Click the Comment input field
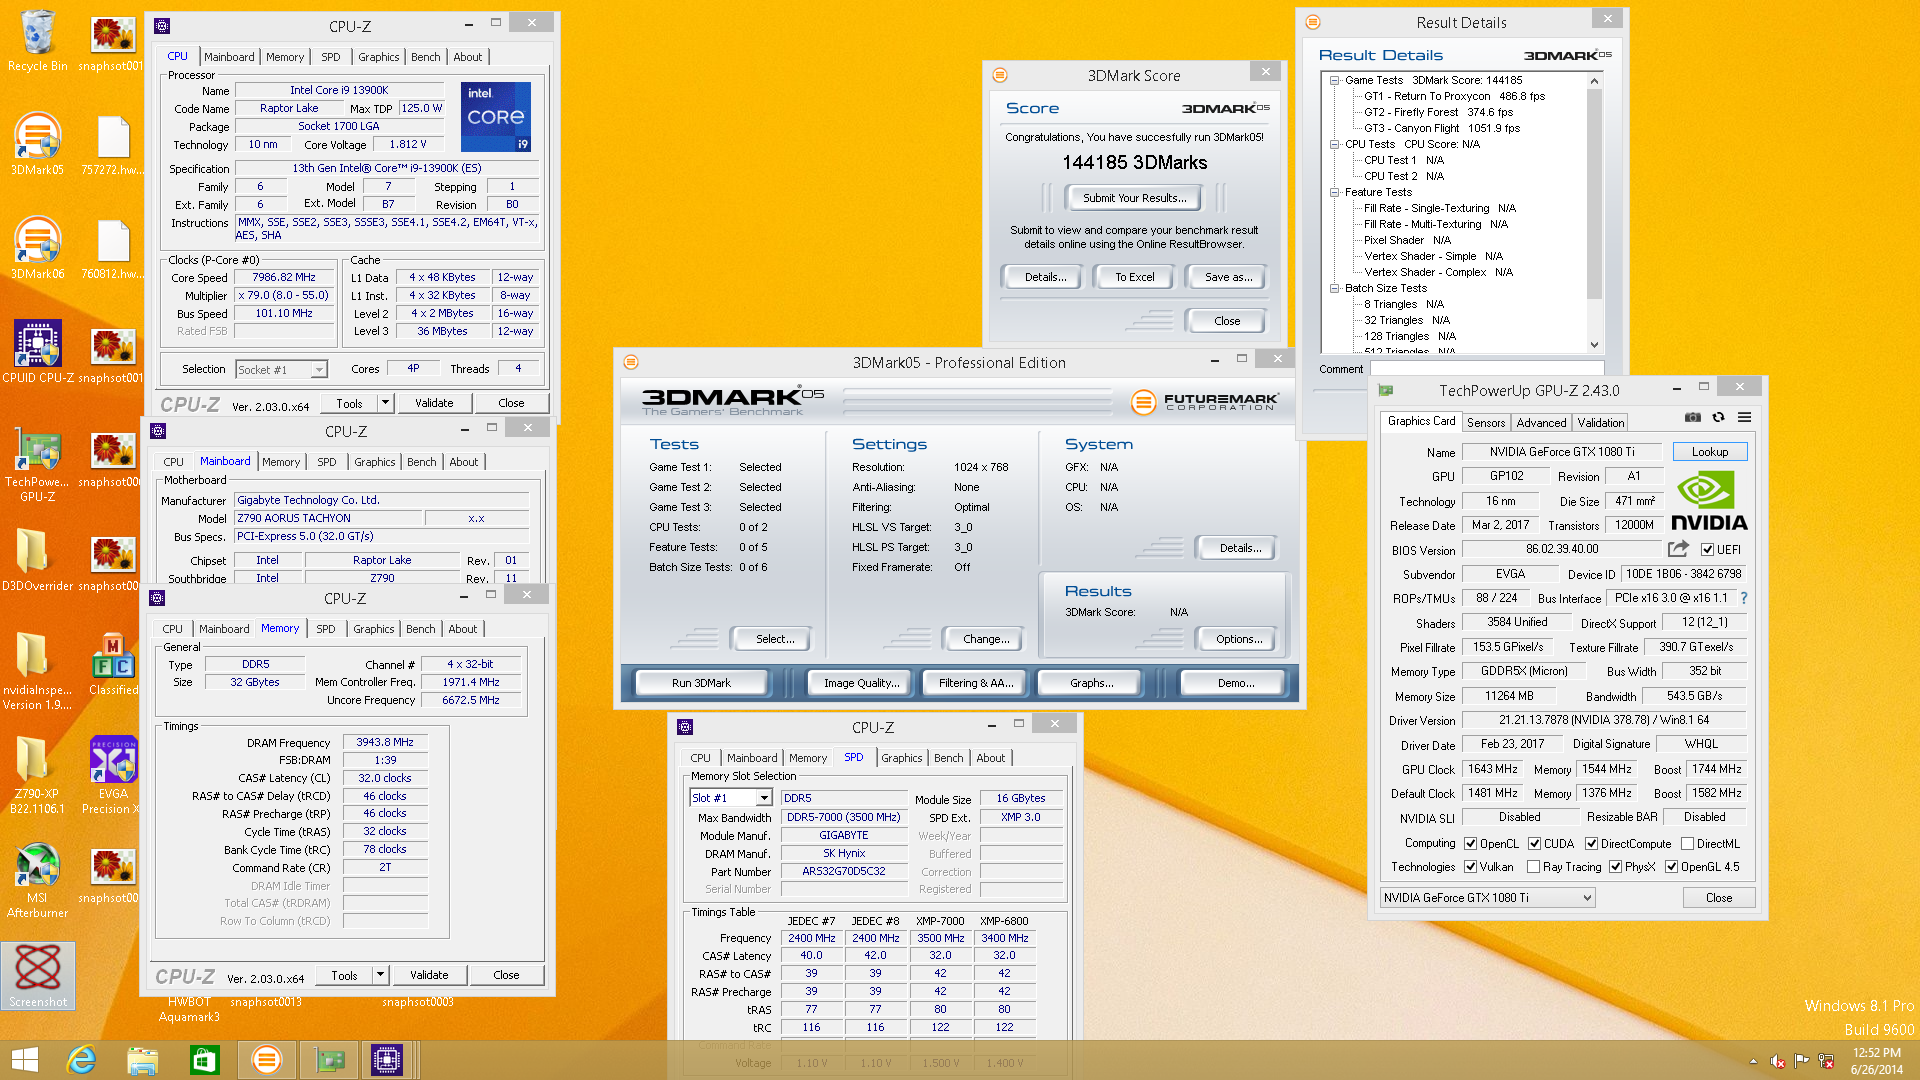The width and height of the screenshot is (1920, 1080). tap(1486, 369)
